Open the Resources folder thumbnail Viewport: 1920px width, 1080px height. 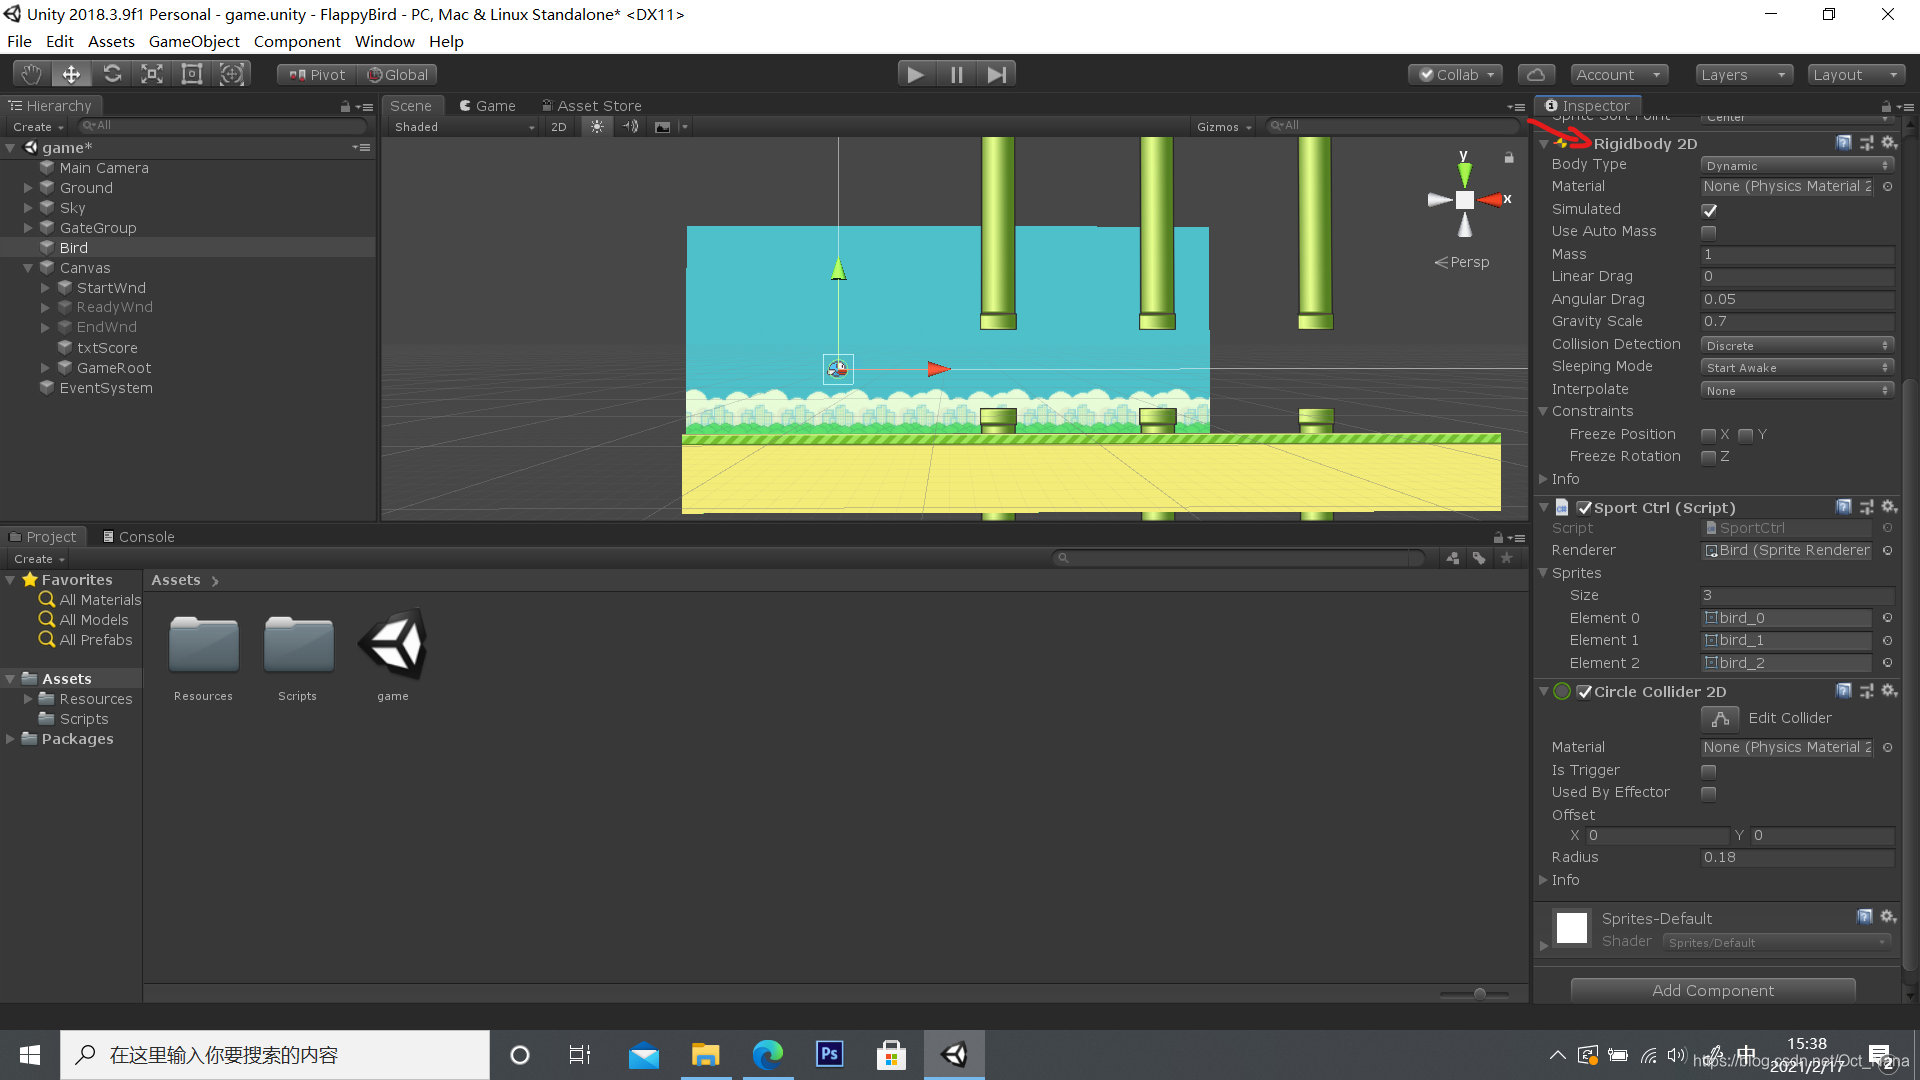[203, 645]
